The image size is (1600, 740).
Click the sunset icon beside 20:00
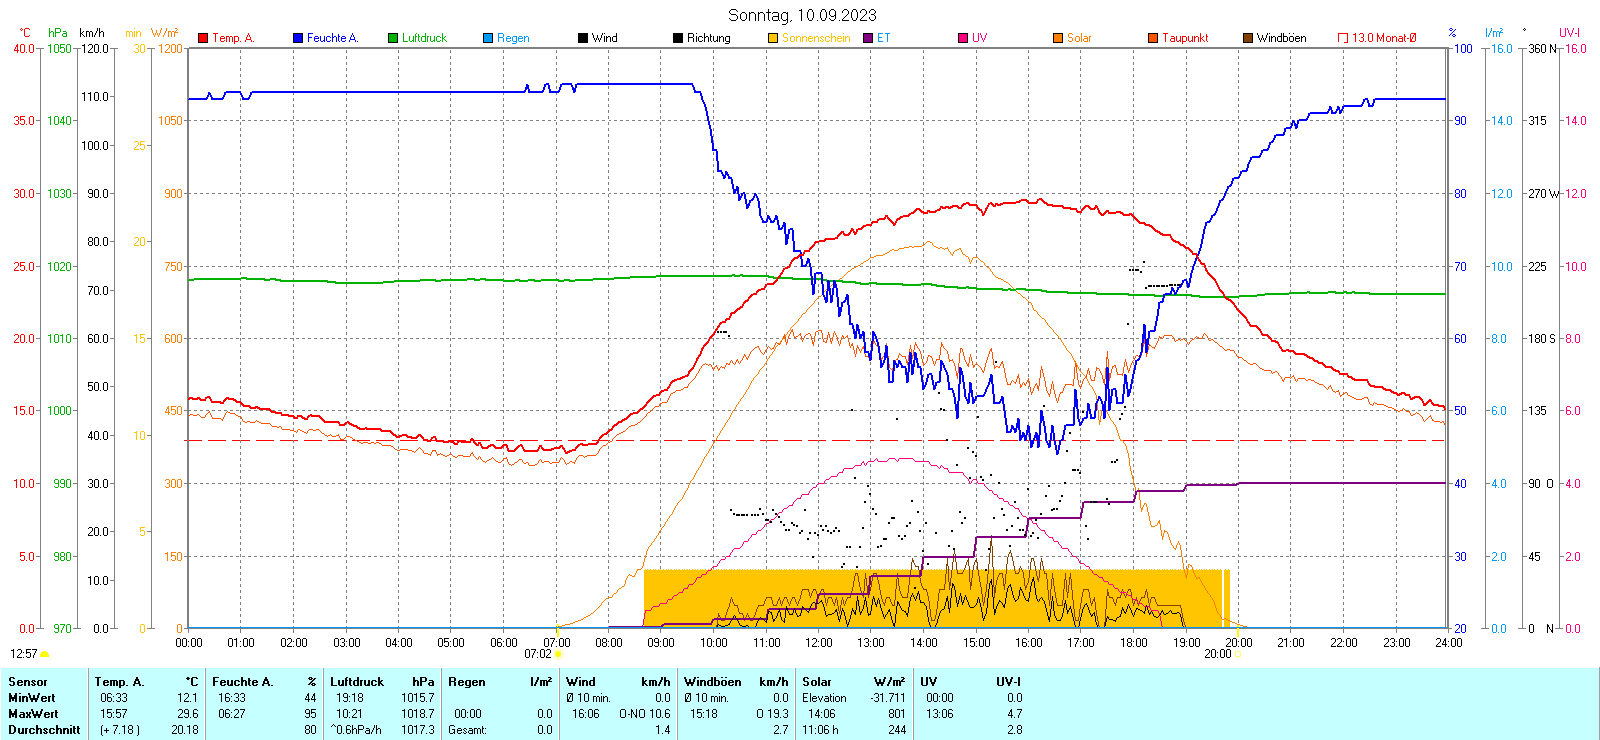[1238, 654]
